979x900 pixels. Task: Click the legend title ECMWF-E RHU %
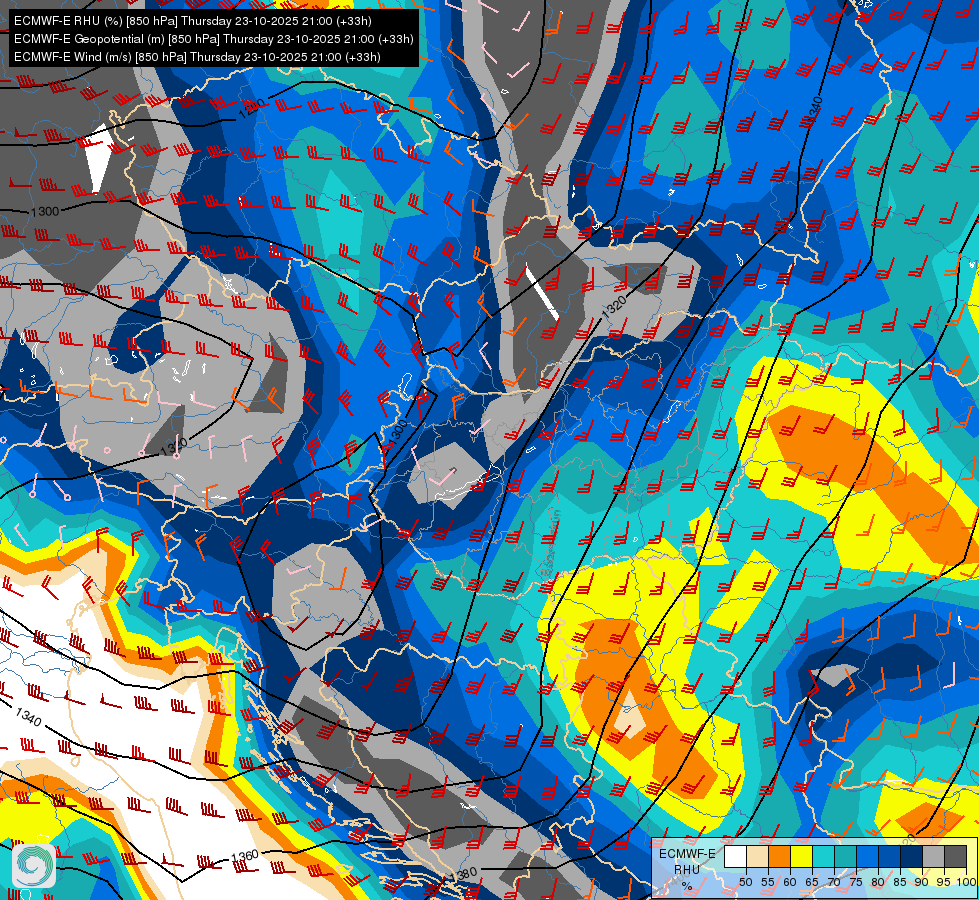pyautogui.click(x=687, y=869)
